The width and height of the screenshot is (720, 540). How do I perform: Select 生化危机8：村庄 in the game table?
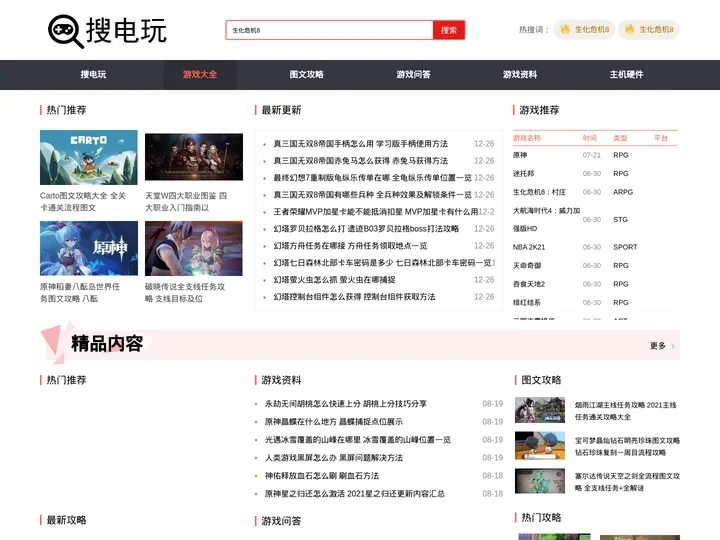(x=539, y=192)
